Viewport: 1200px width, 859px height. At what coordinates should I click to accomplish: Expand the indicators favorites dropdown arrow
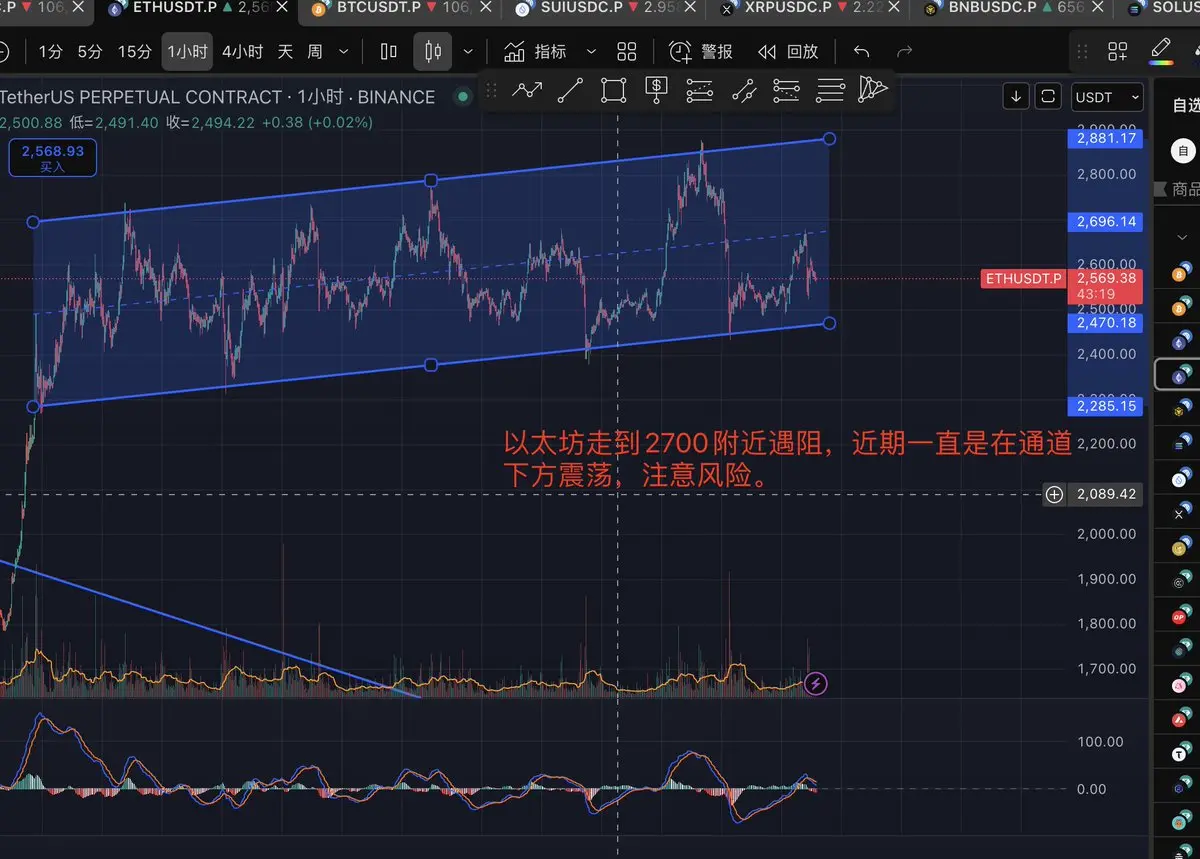click(x=591, y=51)
